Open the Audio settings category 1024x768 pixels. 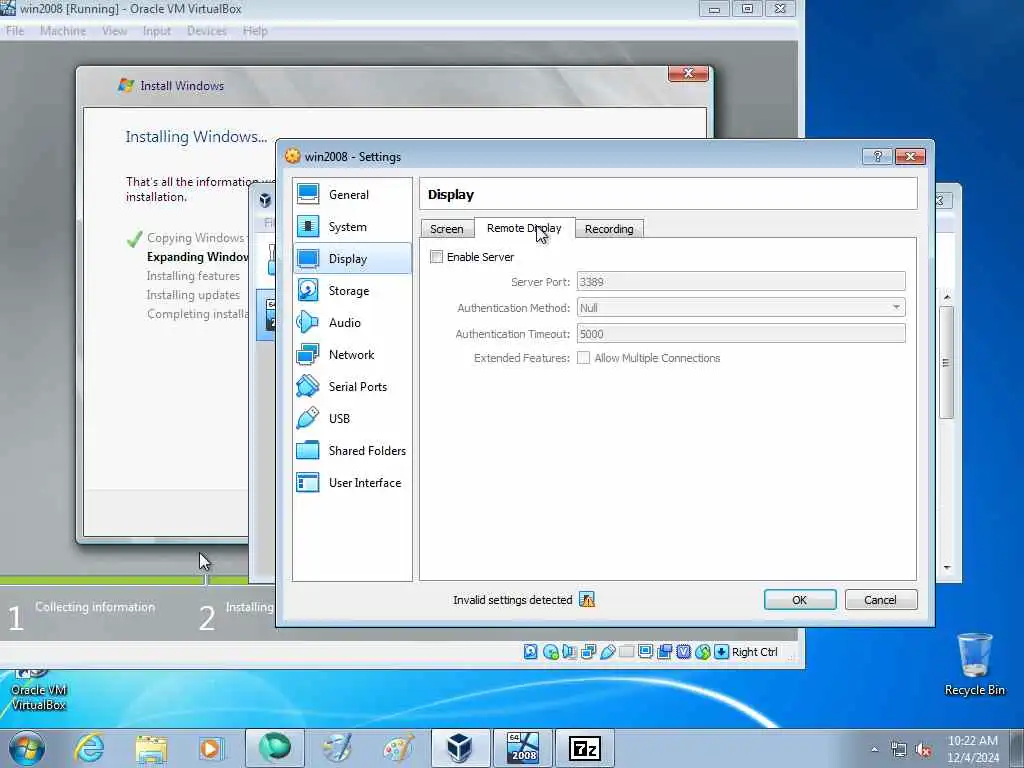click(x=352, y=323)
